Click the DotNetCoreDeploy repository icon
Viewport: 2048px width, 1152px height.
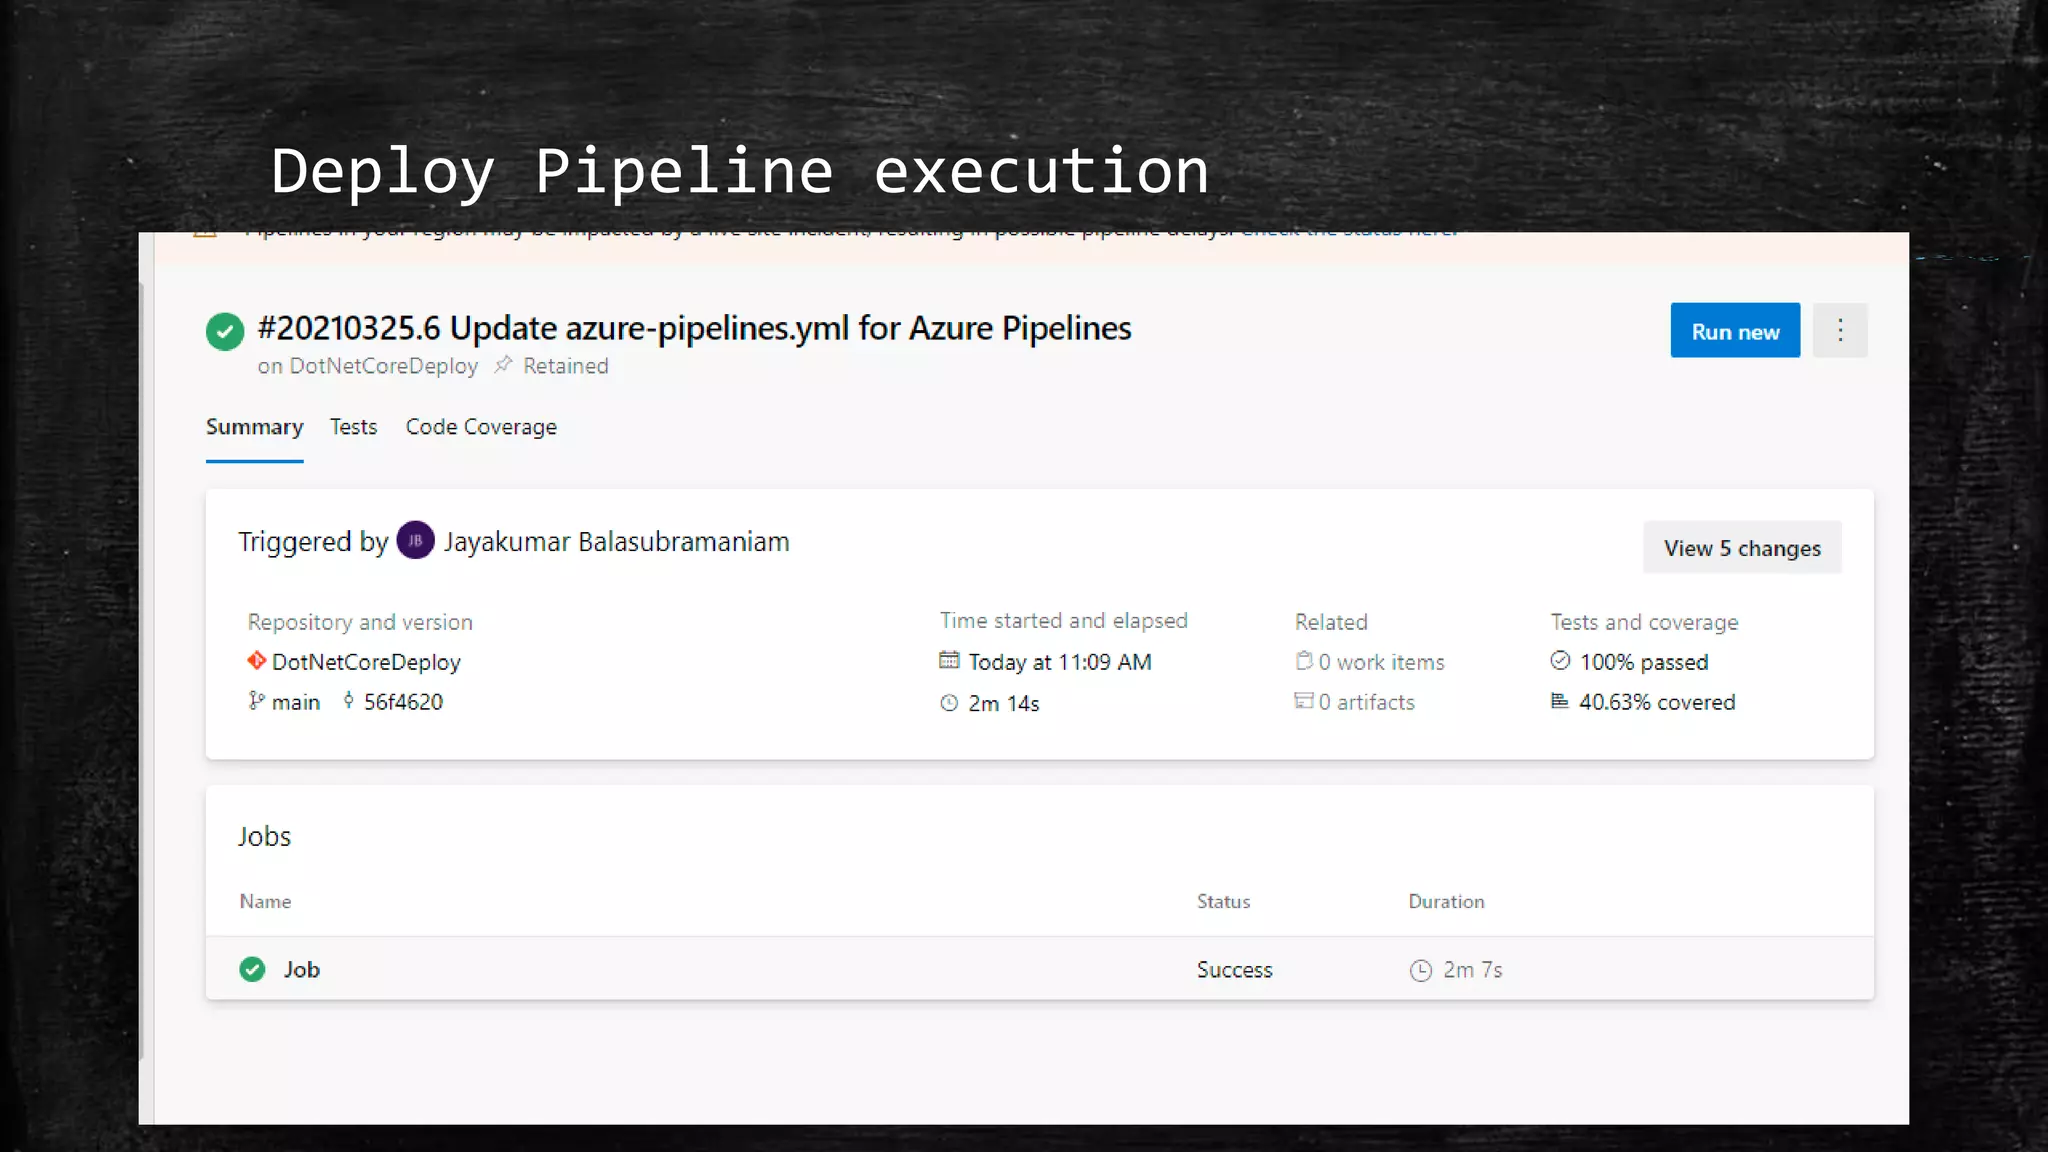257,661
